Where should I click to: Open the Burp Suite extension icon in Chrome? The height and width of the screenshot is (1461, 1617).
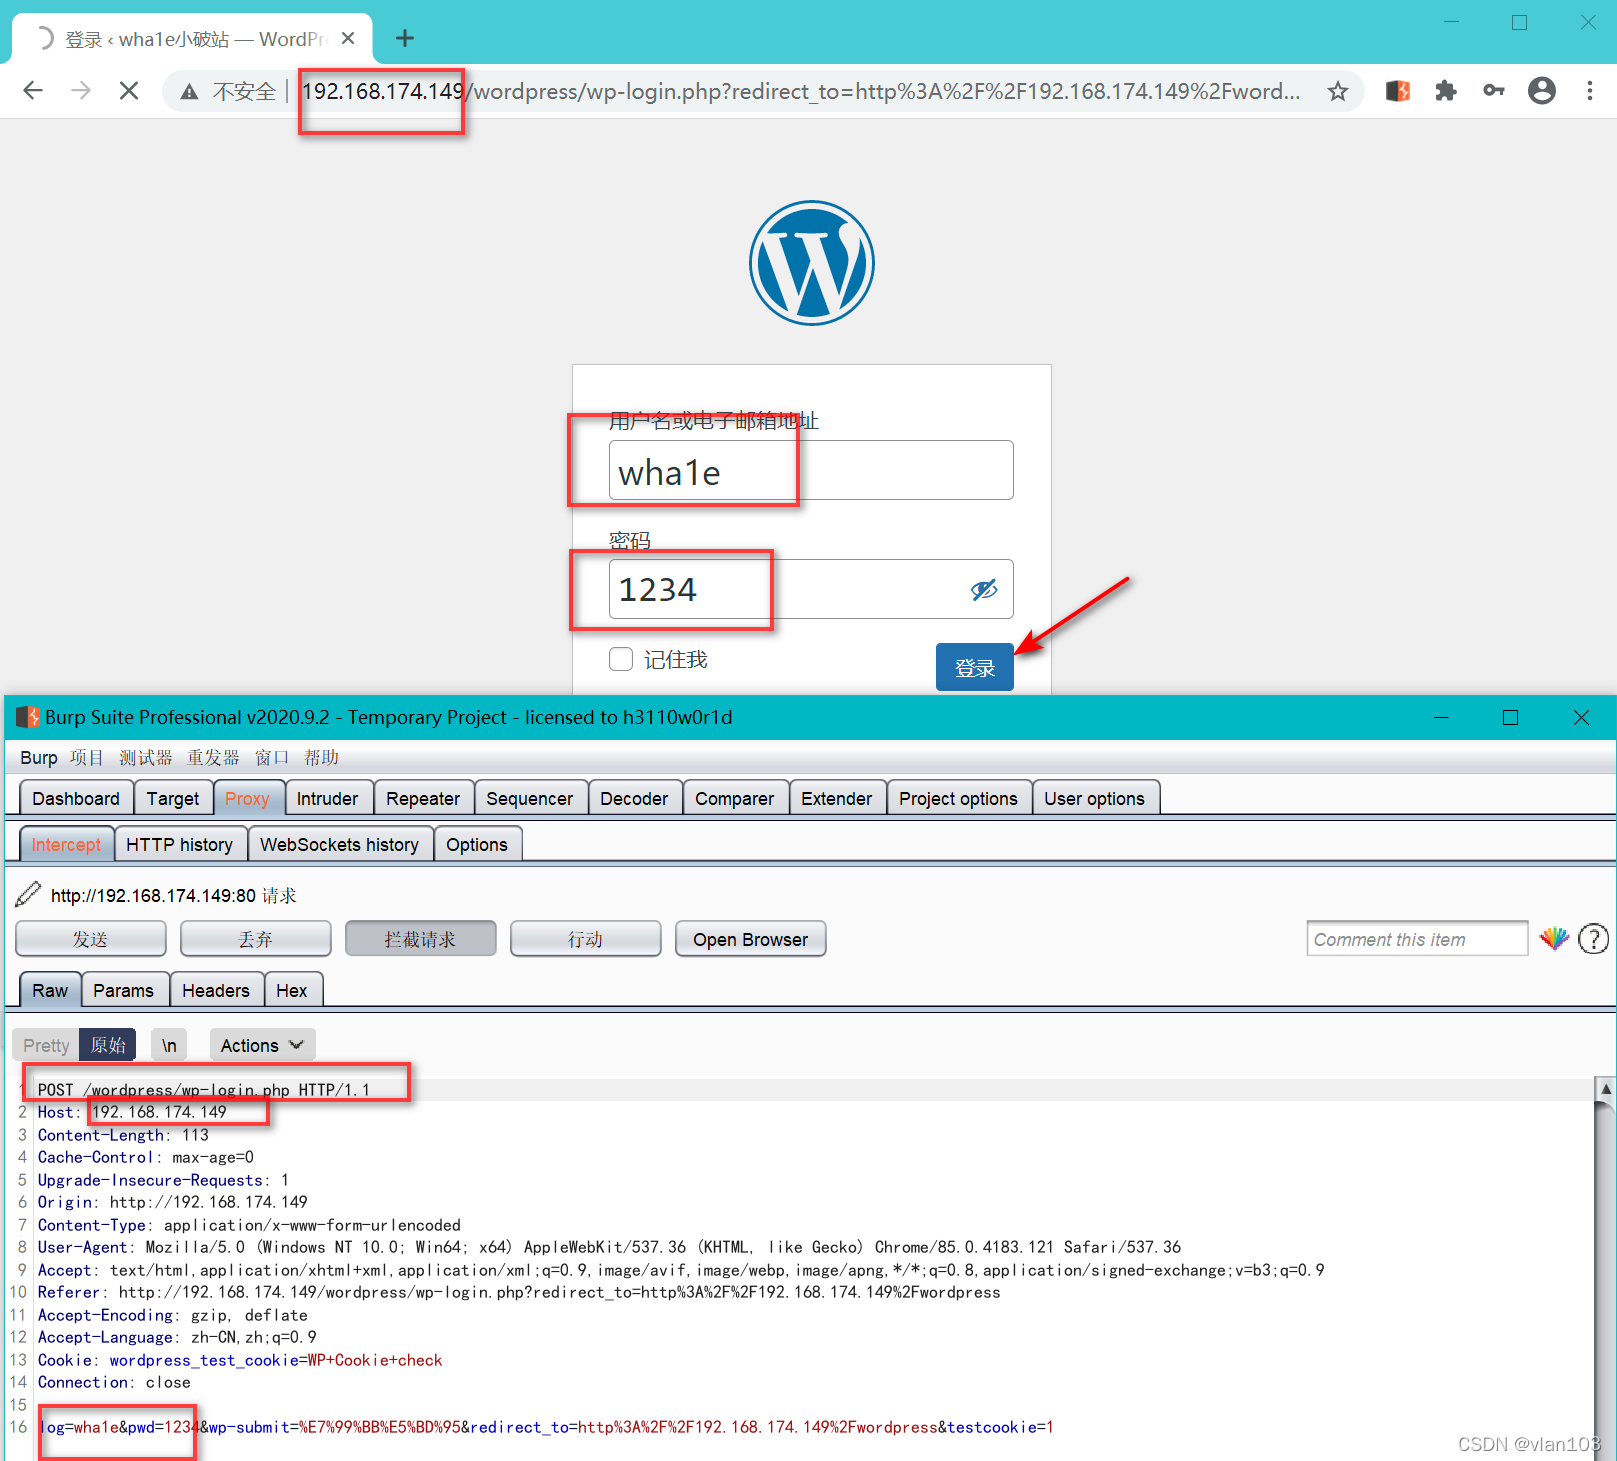tap(1398, 91)
